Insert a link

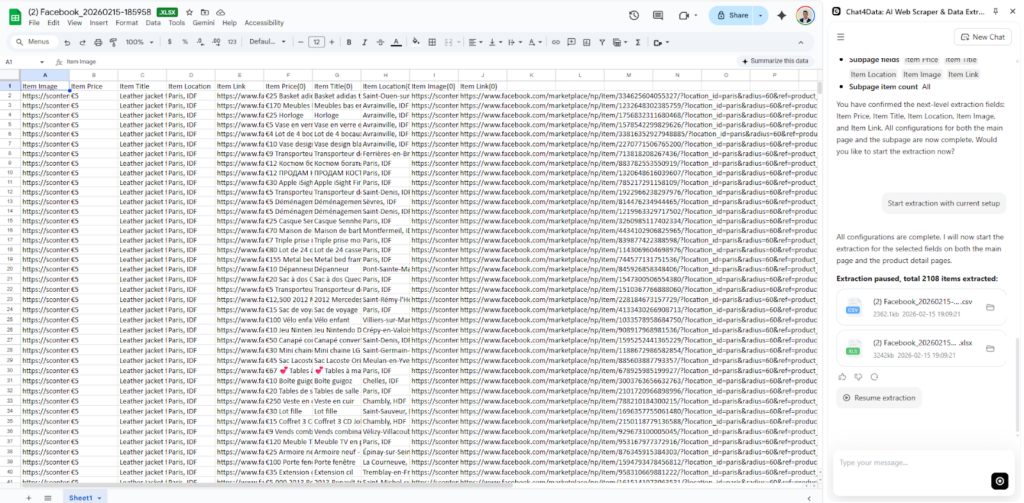(556, 42)
